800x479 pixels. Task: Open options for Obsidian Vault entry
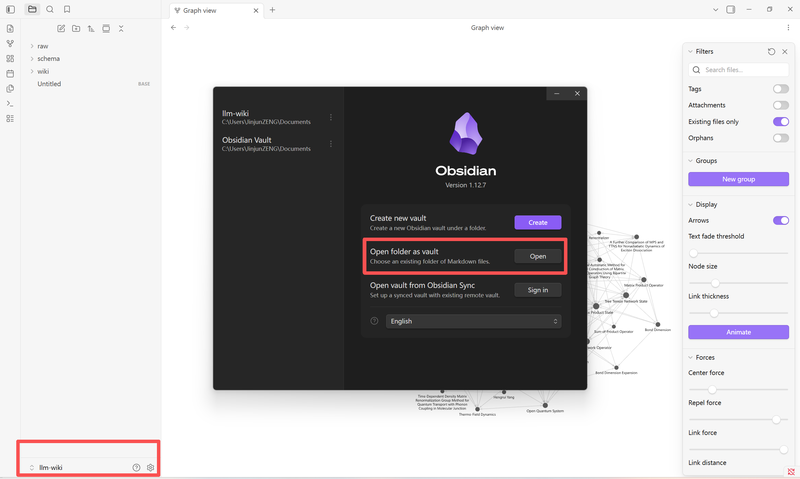331,144
